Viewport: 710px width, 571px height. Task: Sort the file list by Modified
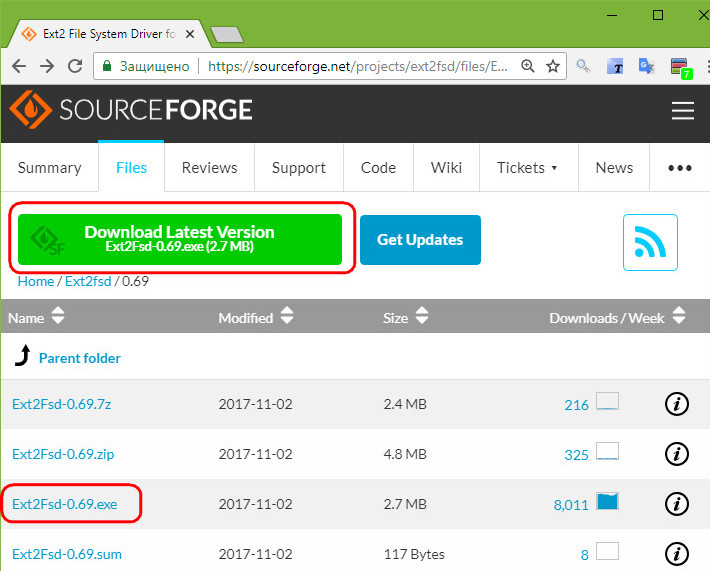tap(287, 315)
